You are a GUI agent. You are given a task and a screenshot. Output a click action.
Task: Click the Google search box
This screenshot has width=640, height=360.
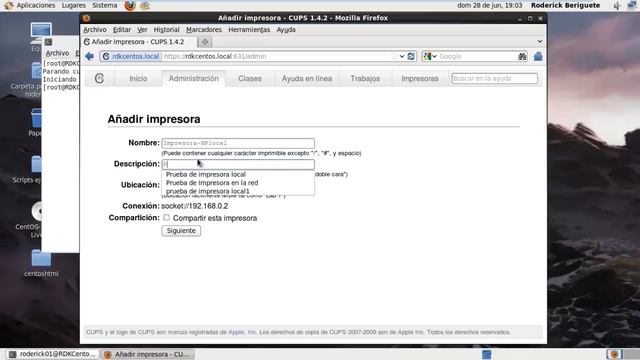tap(477, 56)
